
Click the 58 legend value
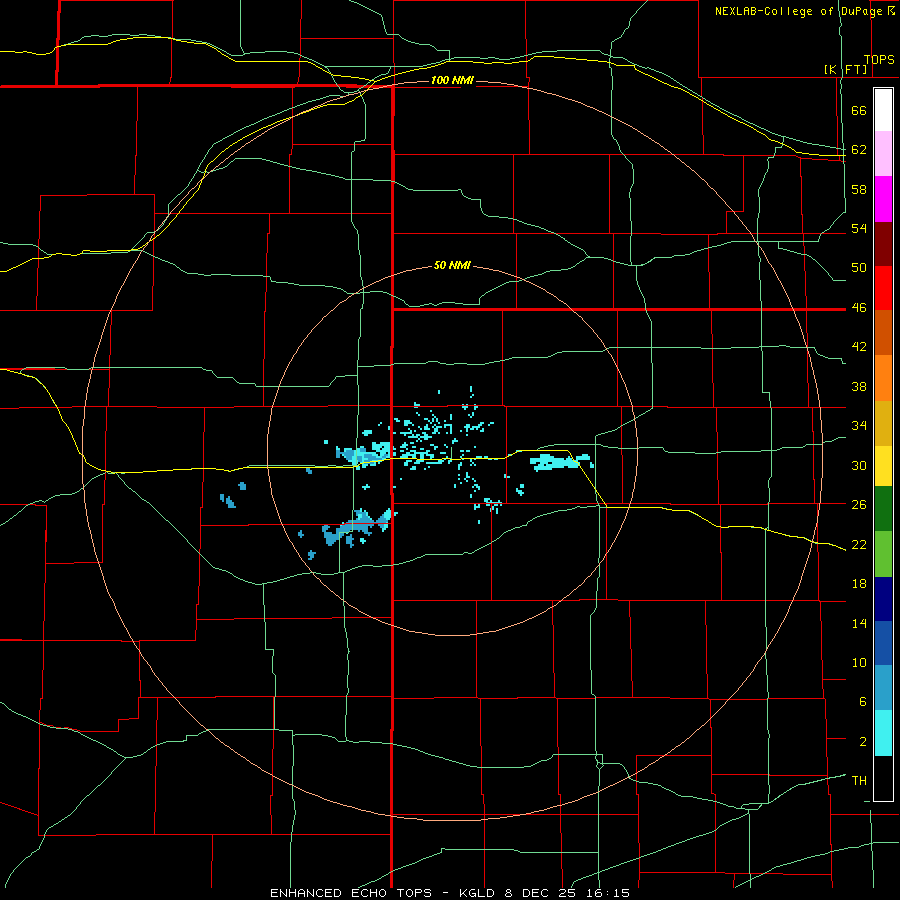pos(859,189)
